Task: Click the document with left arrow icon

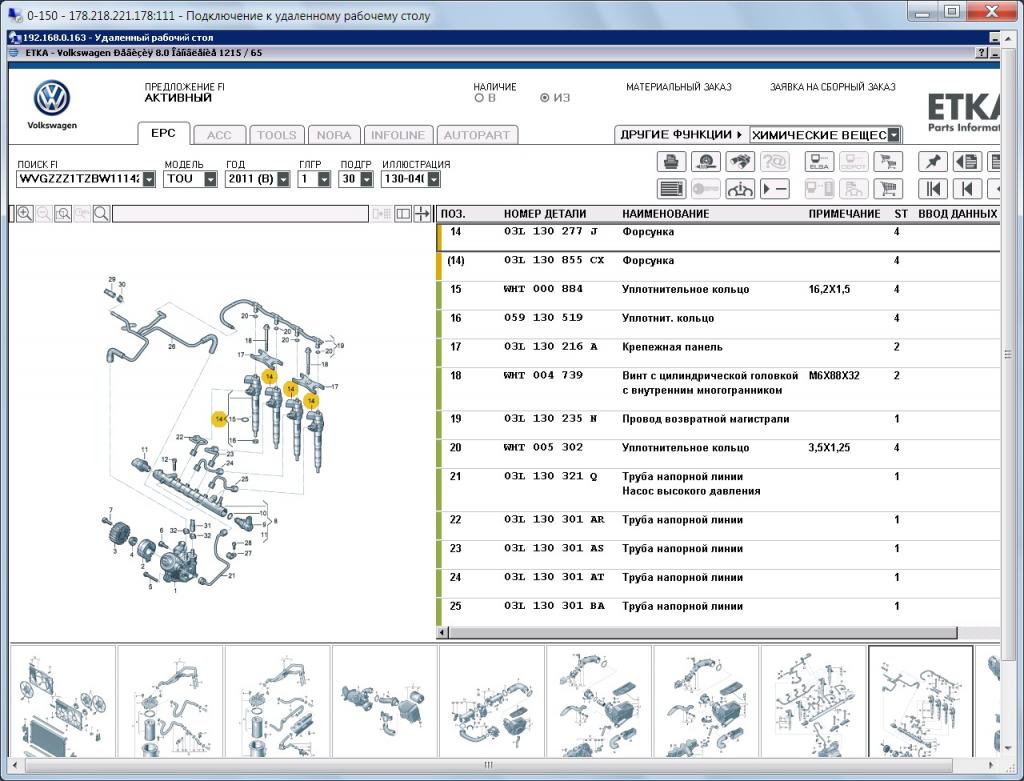Action: [967, 161]
